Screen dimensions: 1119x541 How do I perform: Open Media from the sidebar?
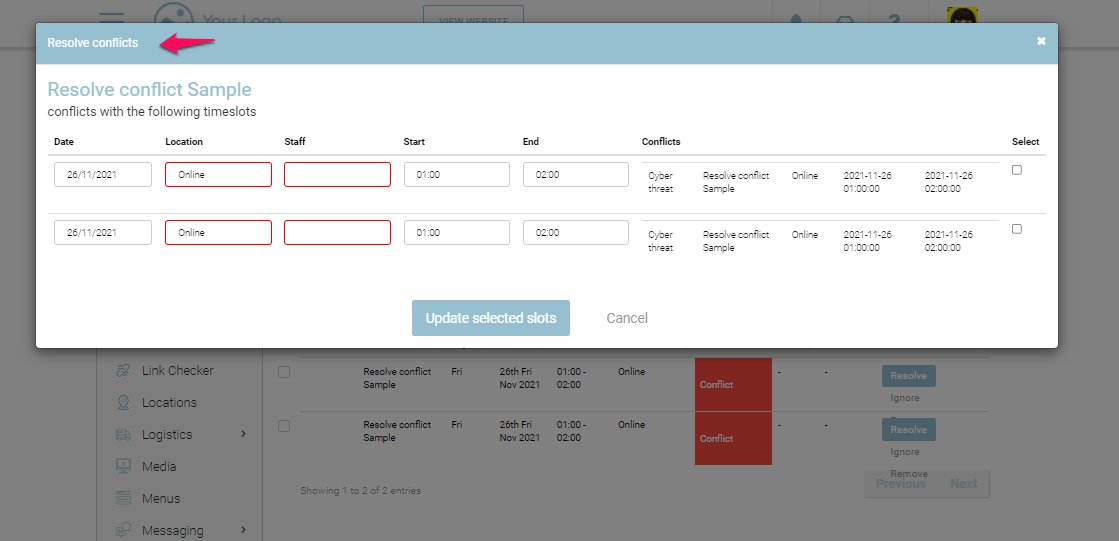click(159, 467)
